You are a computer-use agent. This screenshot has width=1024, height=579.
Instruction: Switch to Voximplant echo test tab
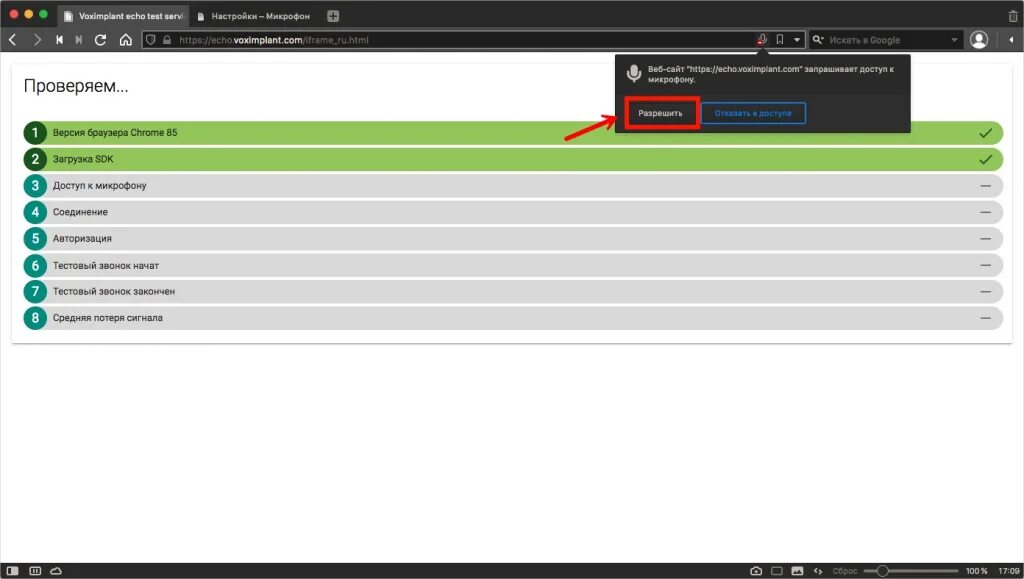(x=124, y=16)
